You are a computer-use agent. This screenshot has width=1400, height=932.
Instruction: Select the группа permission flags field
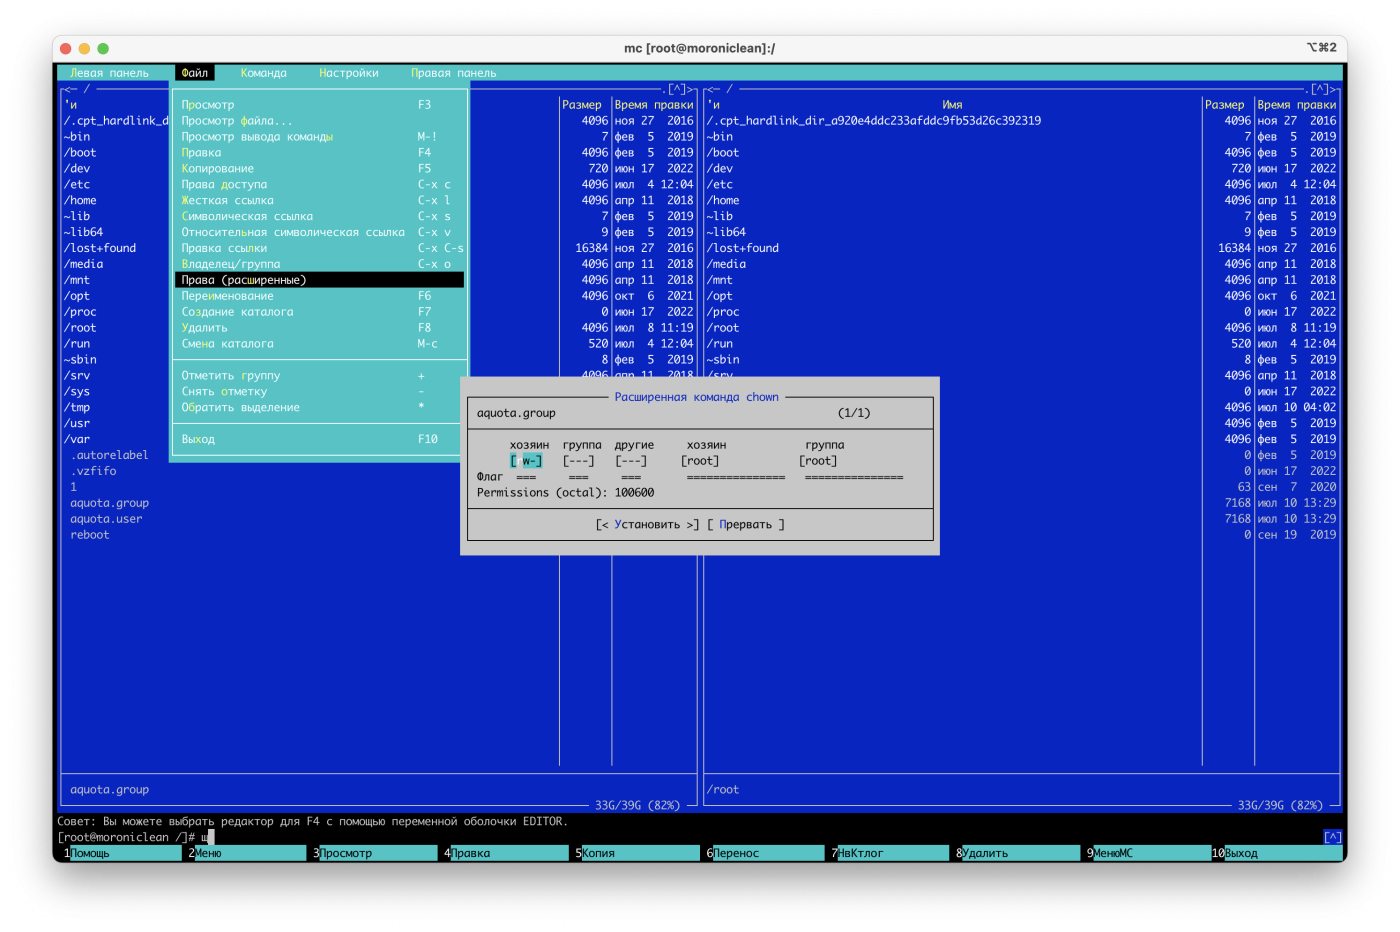[x=579, y=461]
